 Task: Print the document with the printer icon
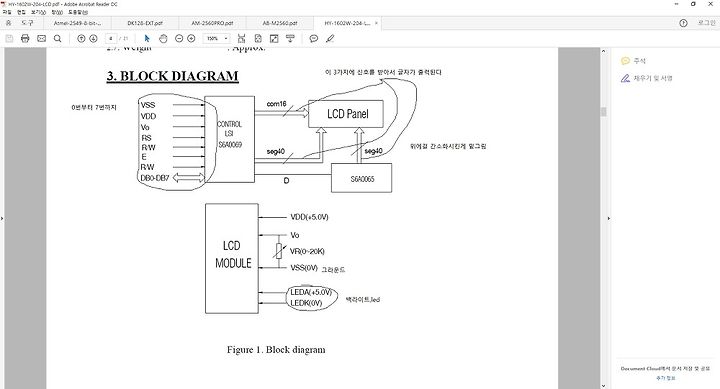click(25, 39)
